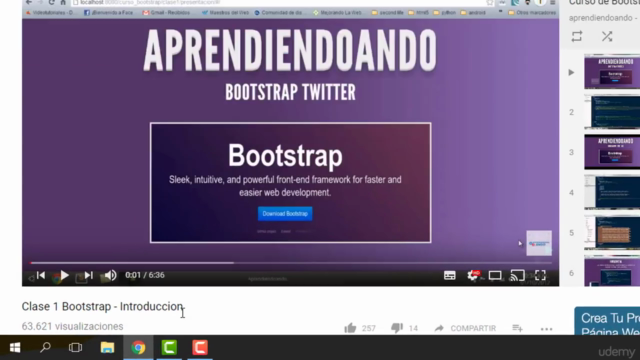The image size is (640, 360).
Task: Open playlist video number 3 thumbnail
Action: tap(612, 152)
